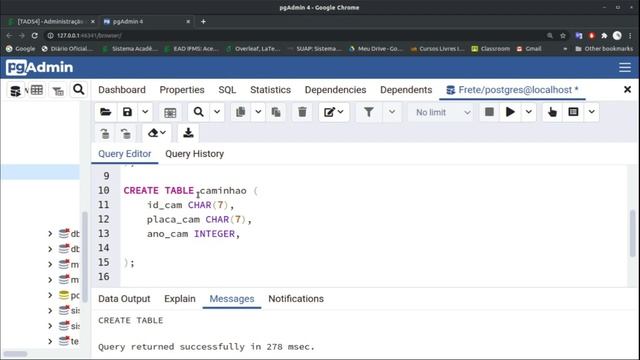Click the Commit database icon
This screenshot has width=640, height=360.
[105, 133]
